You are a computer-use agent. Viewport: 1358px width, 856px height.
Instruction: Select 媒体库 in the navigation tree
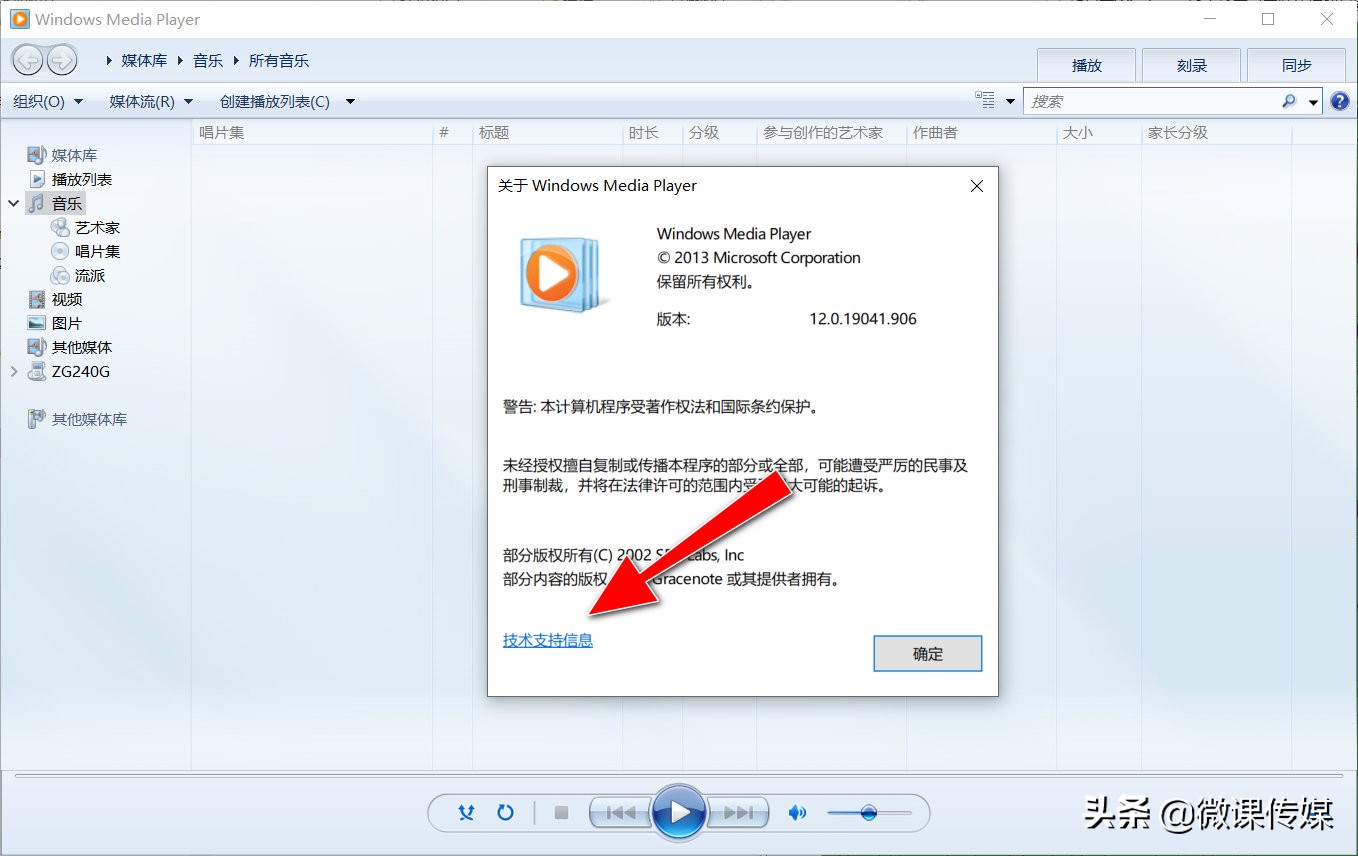[75, 155]
